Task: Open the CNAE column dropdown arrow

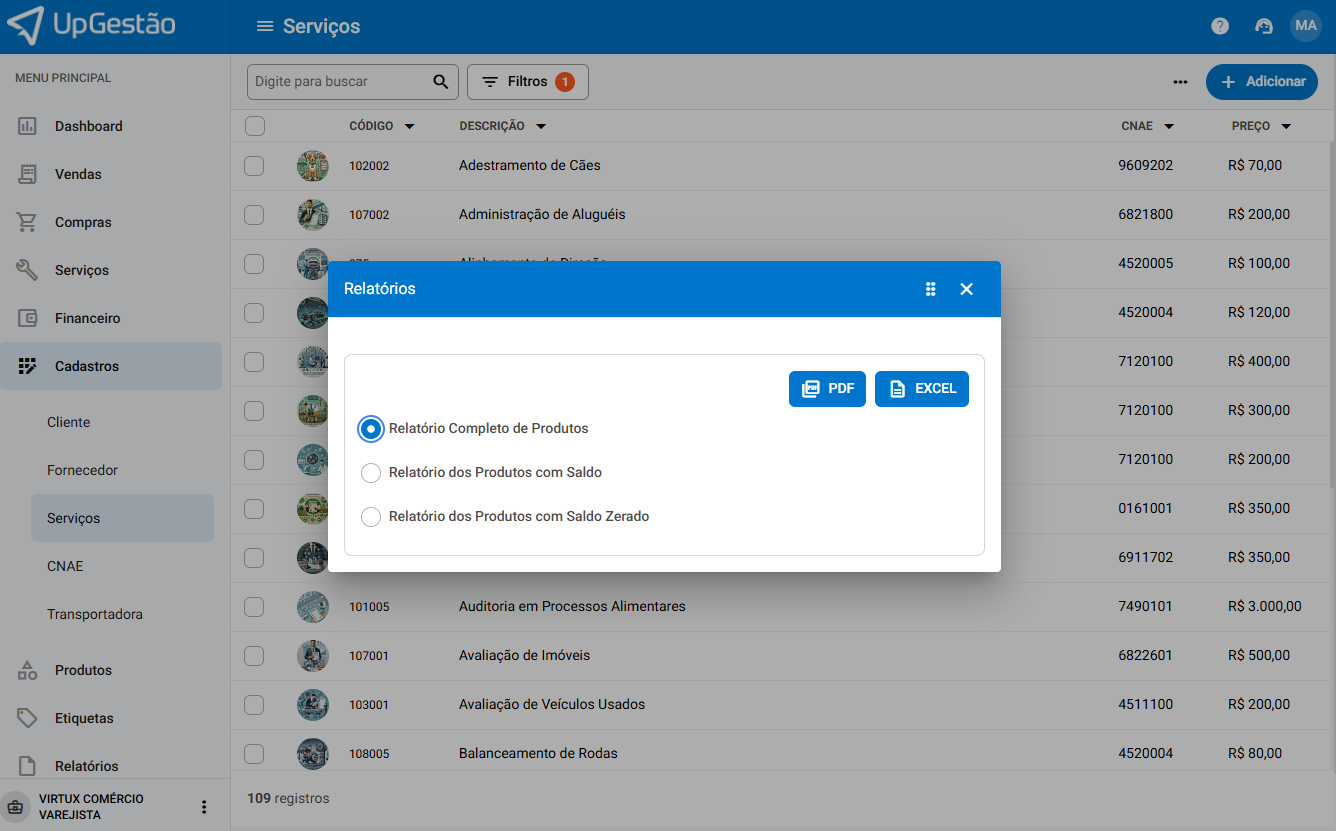Action: 1168,127
